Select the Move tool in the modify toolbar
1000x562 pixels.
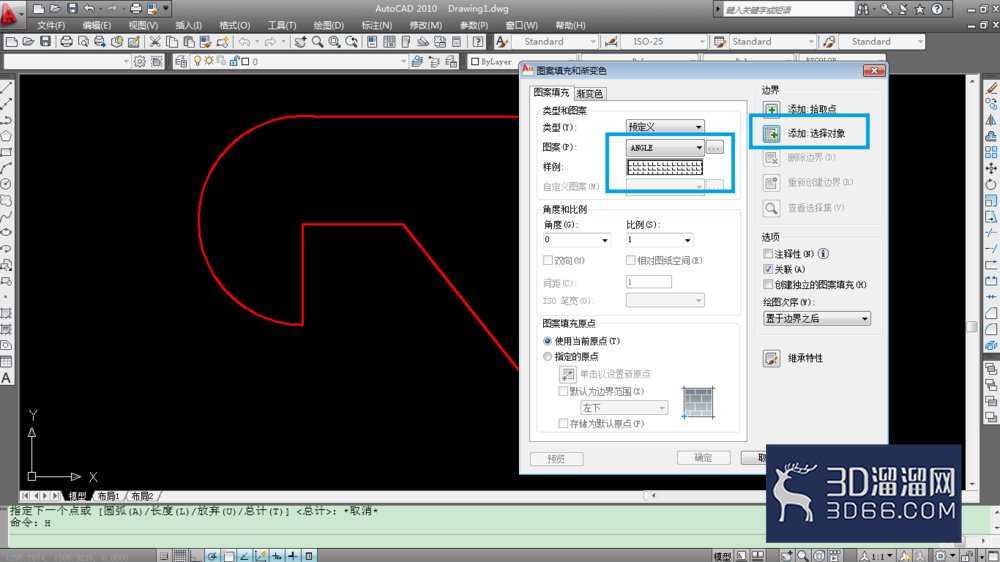[991, 168]
